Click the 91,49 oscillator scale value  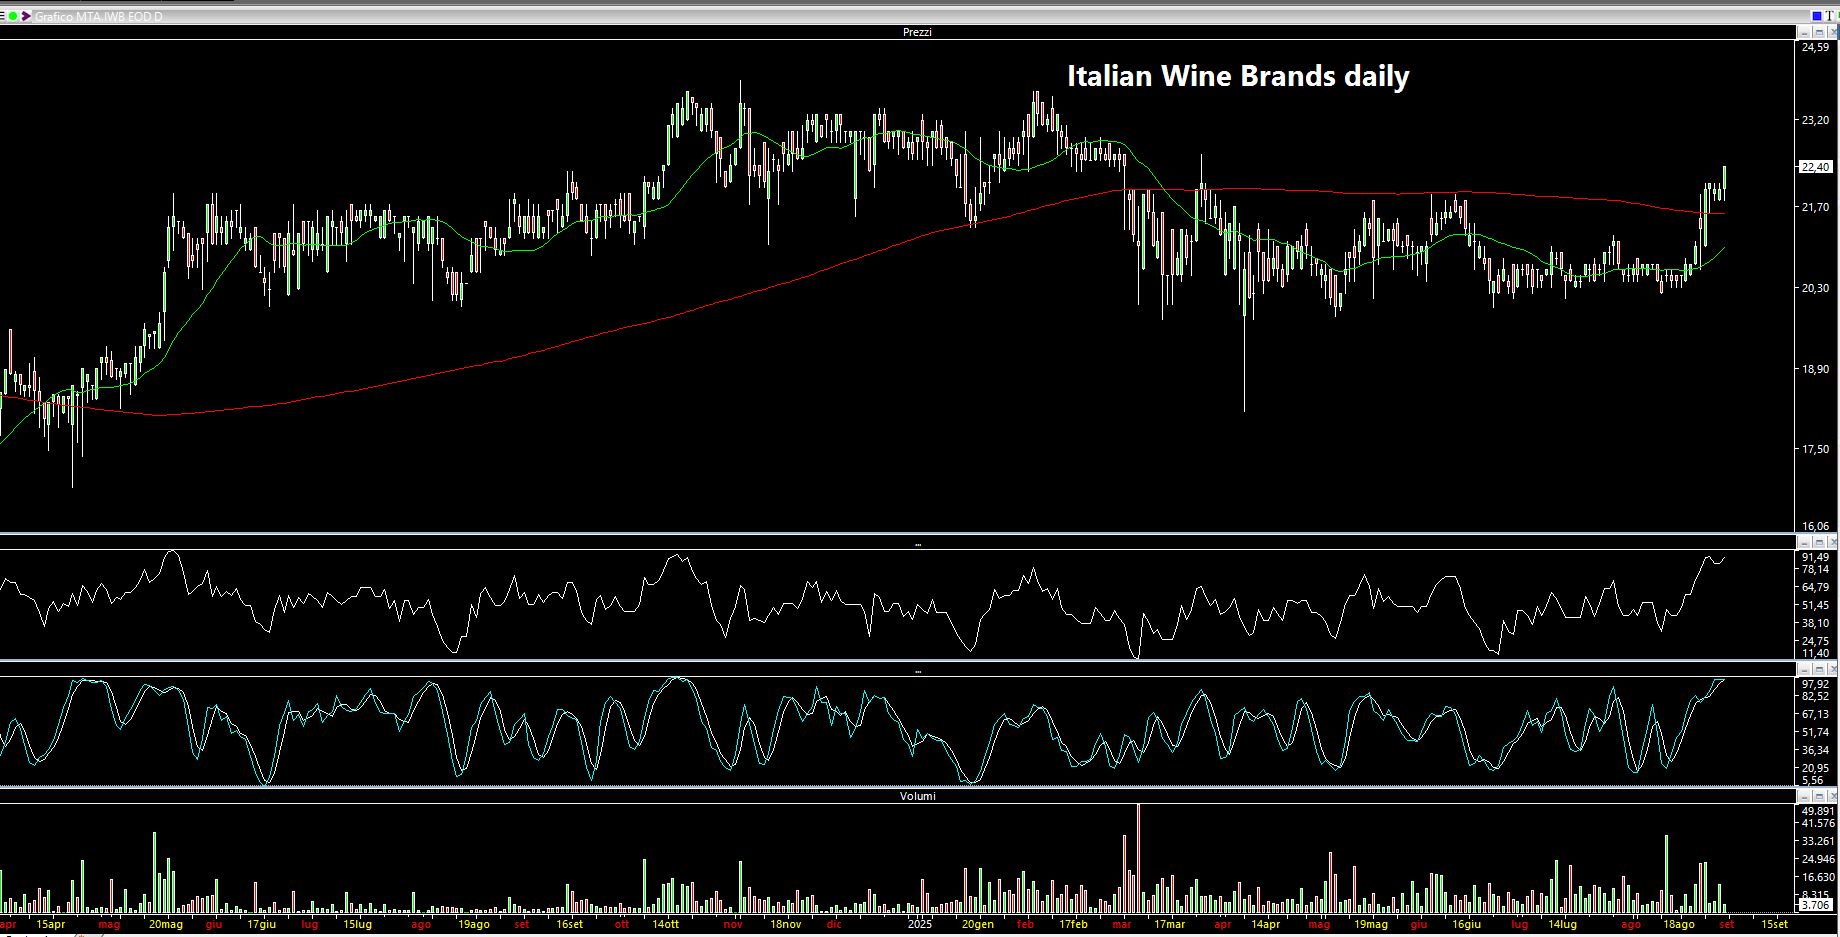pos(1815,557)
